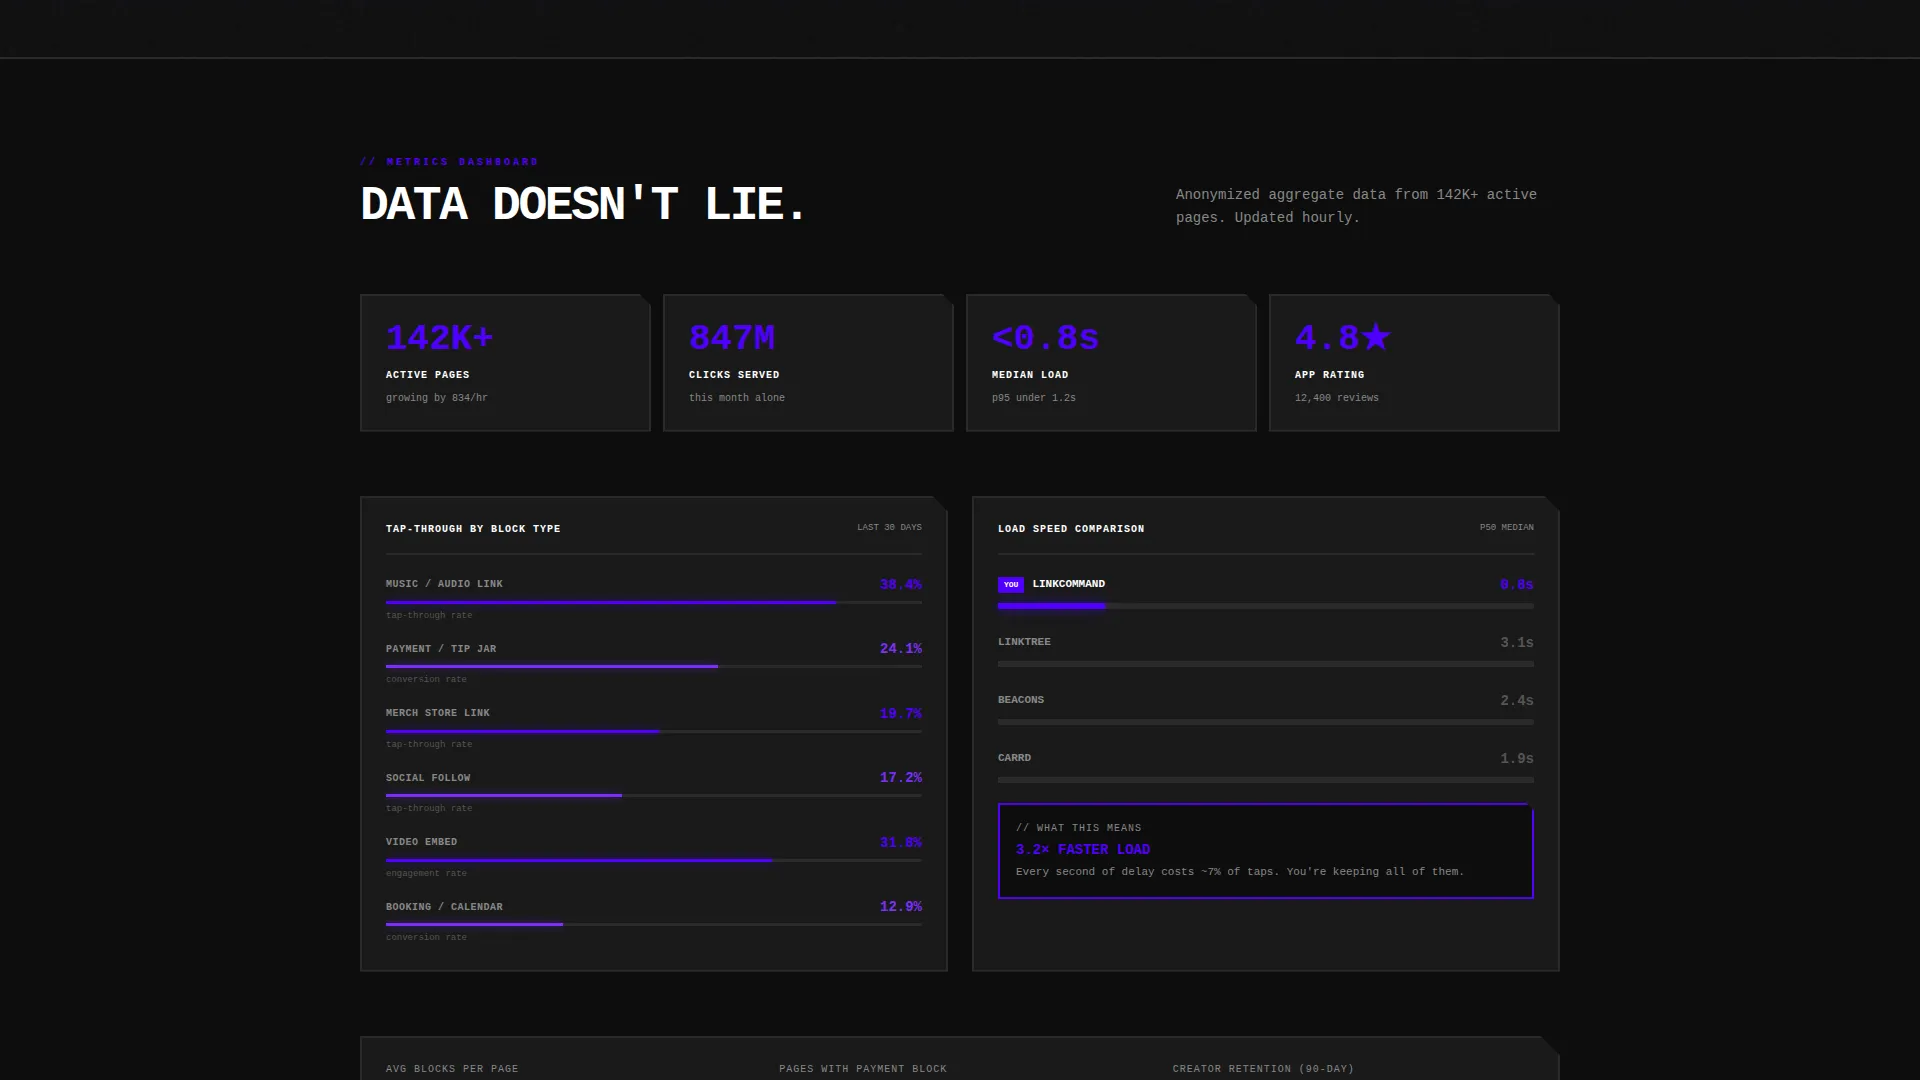Click the Beacons load speed bar

(1266, 722)
